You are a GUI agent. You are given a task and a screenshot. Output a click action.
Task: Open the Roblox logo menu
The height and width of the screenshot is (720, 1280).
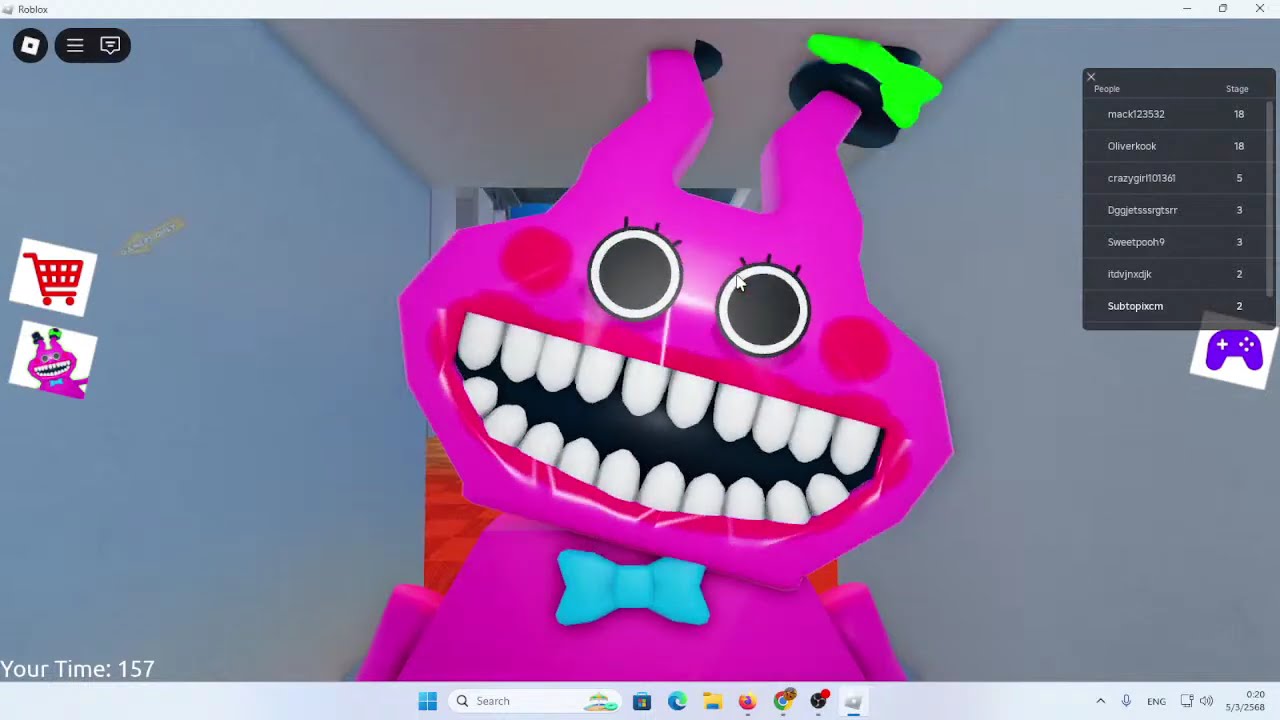coord(30,45)
